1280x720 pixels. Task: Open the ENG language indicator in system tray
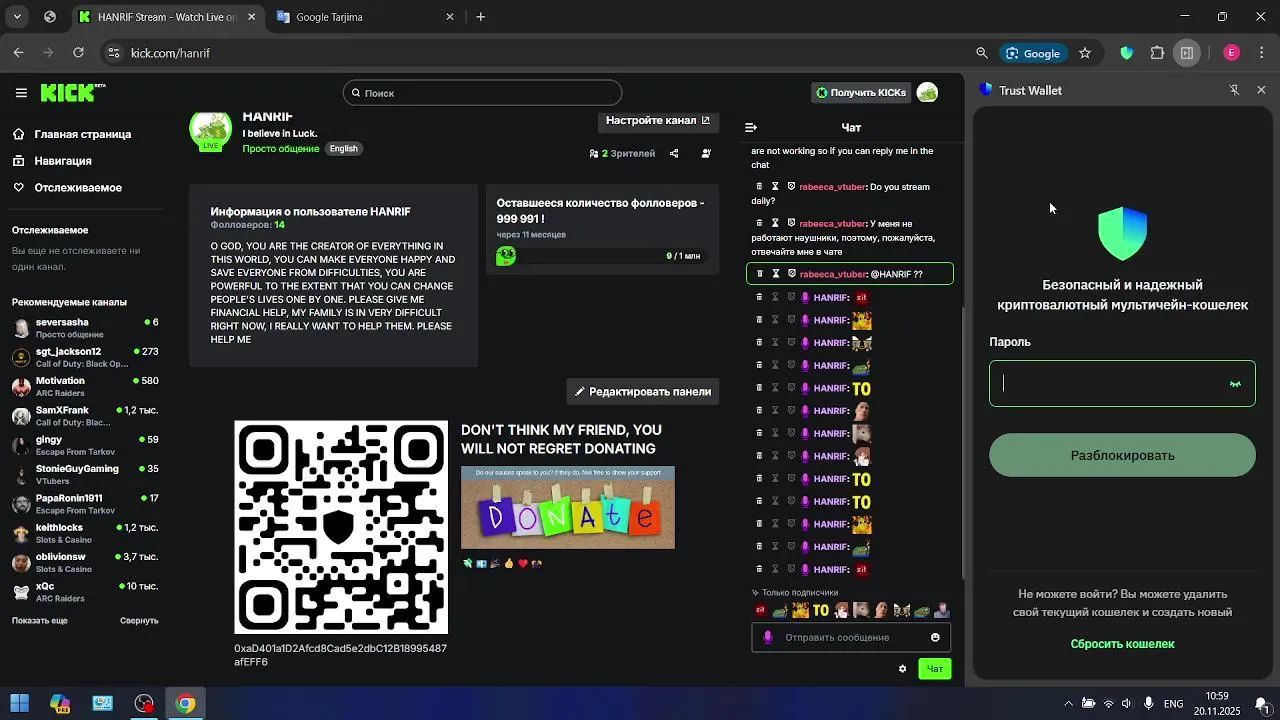[1174, 704]
